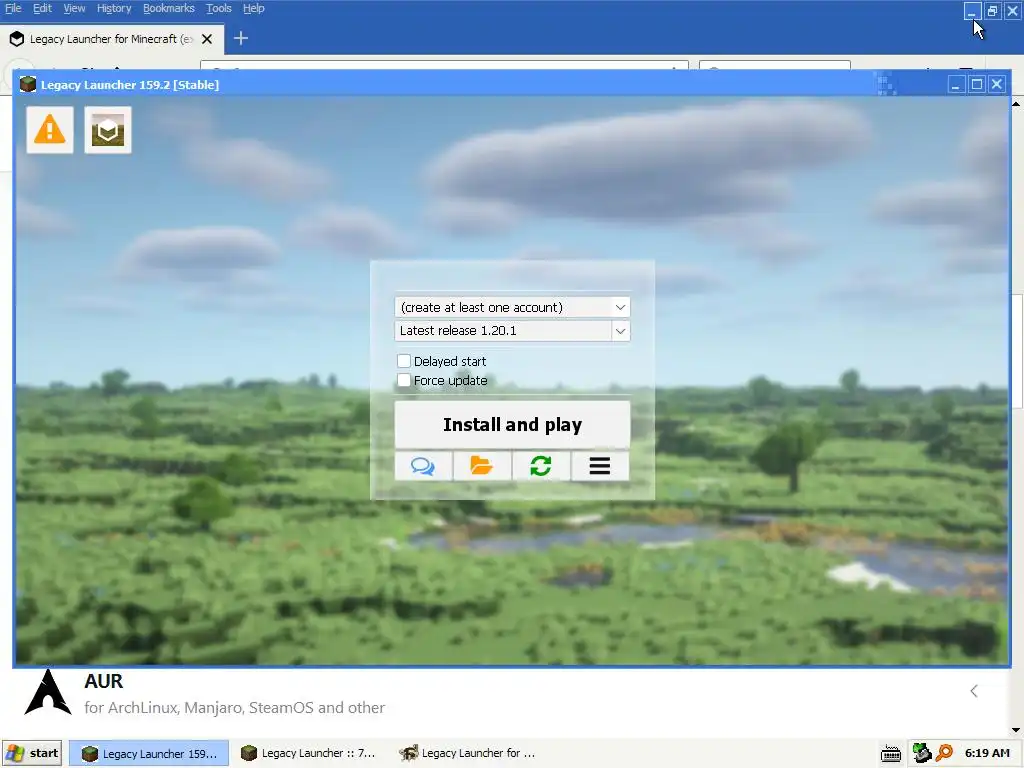Select the Legacy Launcher for Minecraft browser tab
This screenshot has height=768, width=1024.
coord(112,39)
